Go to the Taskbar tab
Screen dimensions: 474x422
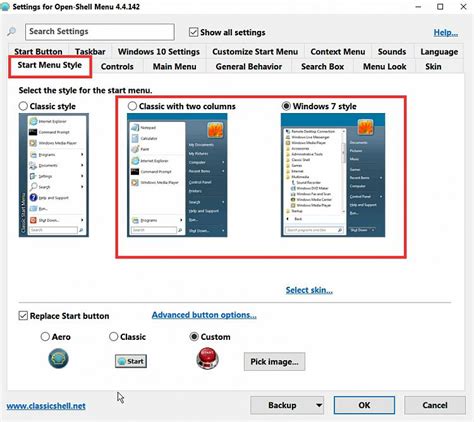pyautogui.click(x=90, y=52)
